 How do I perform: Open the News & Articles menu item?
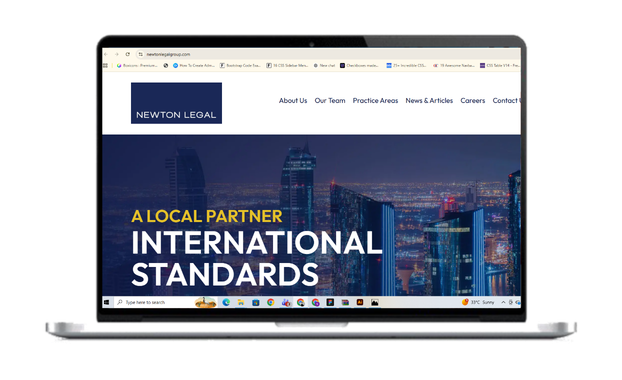pyautogui.click(x=429, y=101)
